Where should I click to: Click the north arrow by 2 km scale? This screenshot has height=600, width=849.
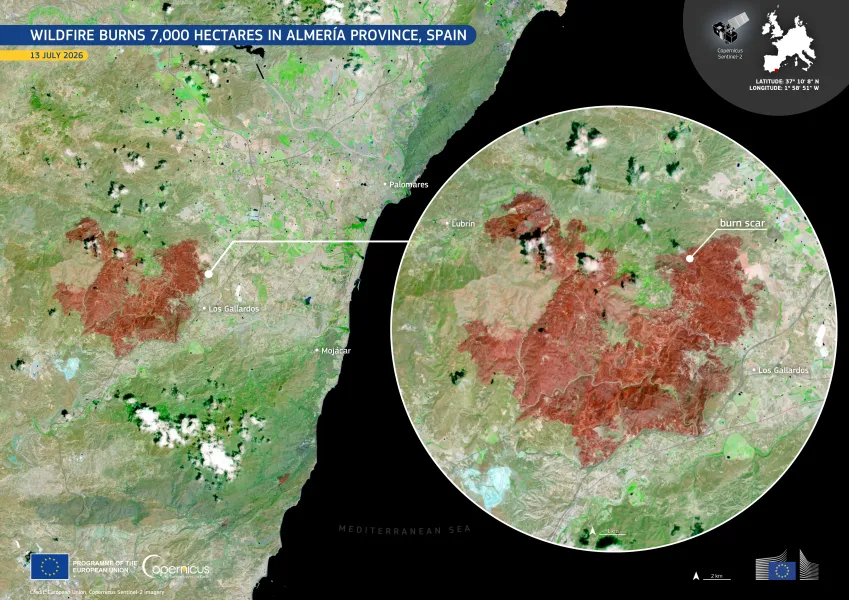[696, 576]
